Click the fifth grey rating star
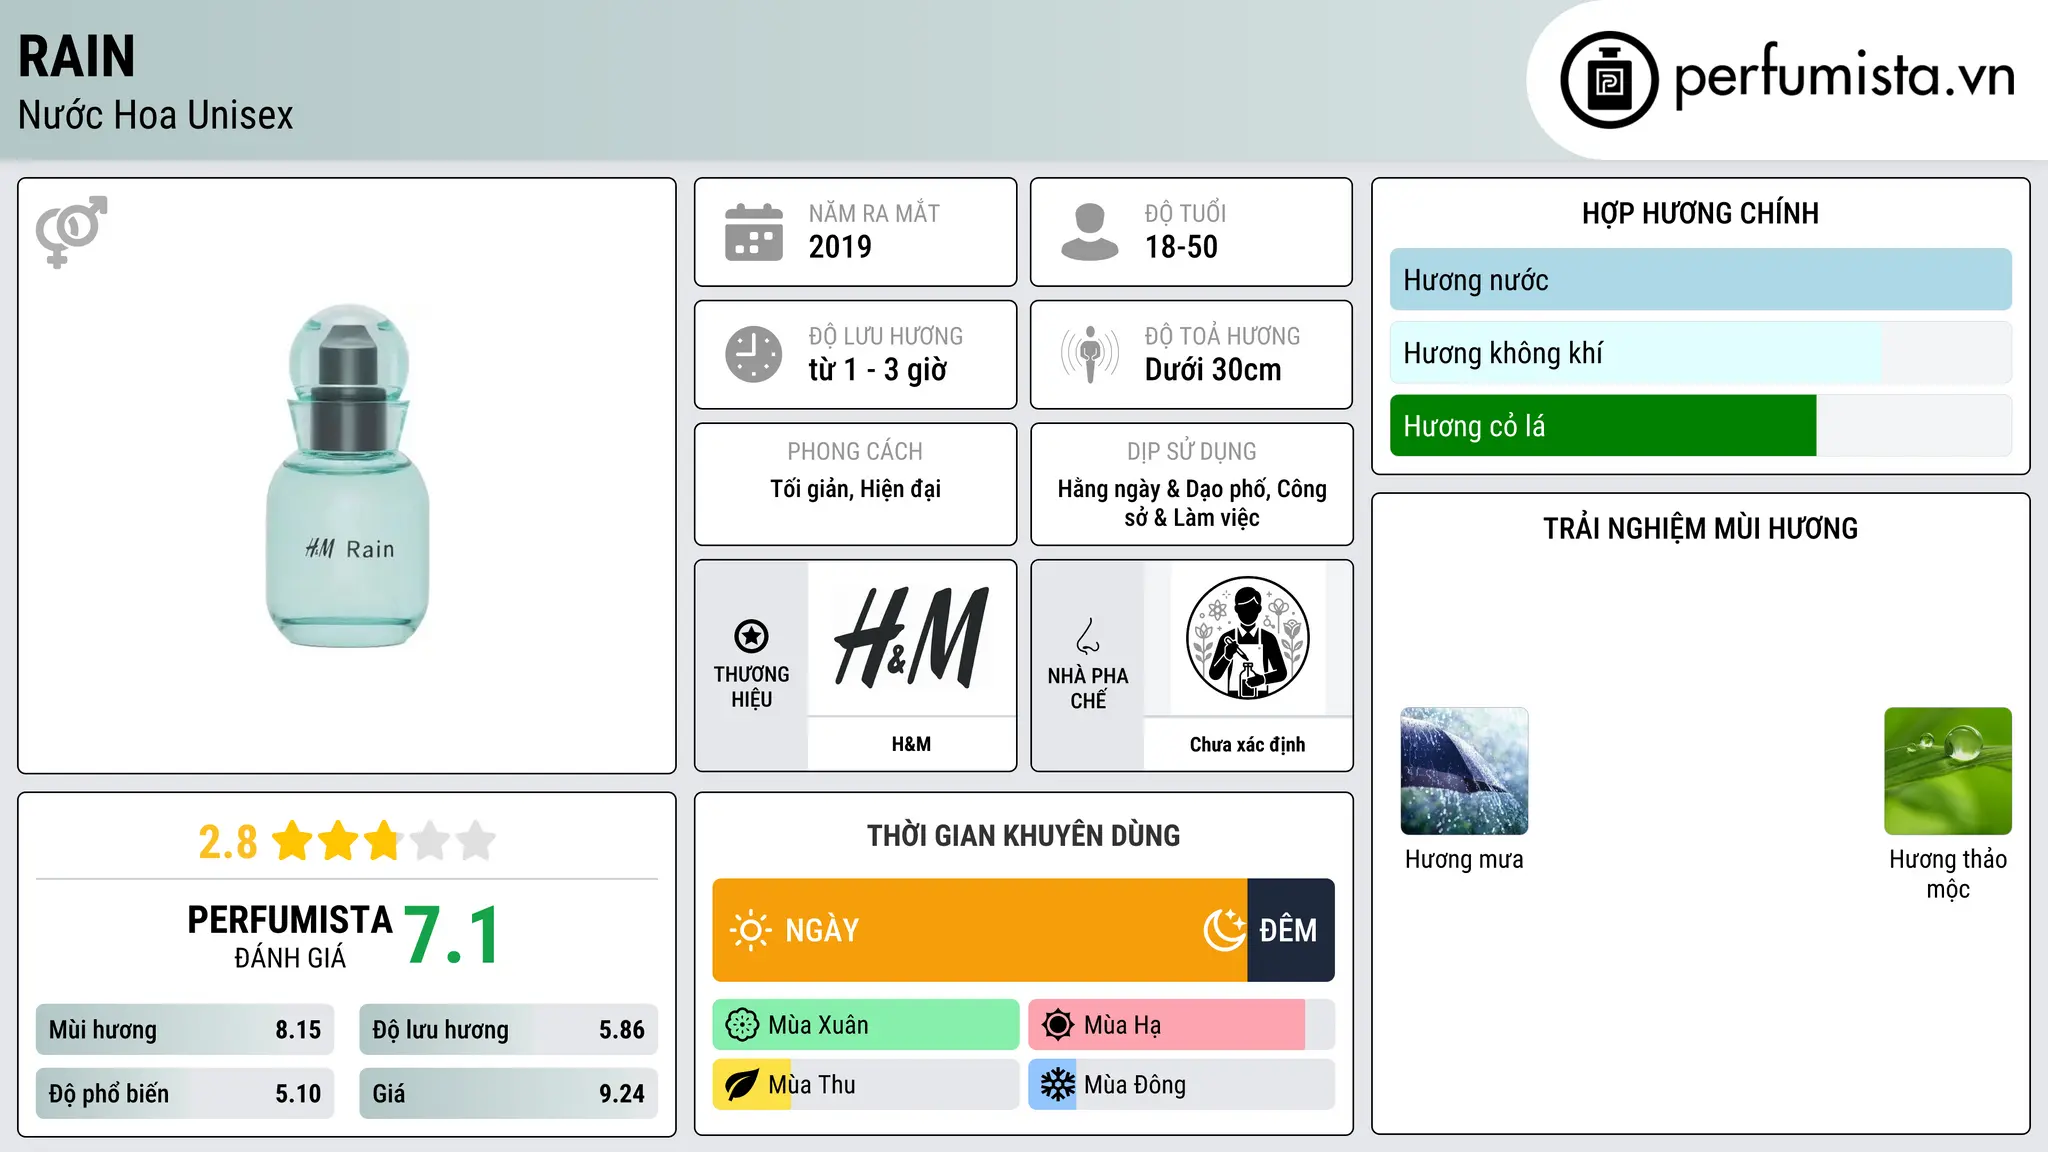 point(476,841)
